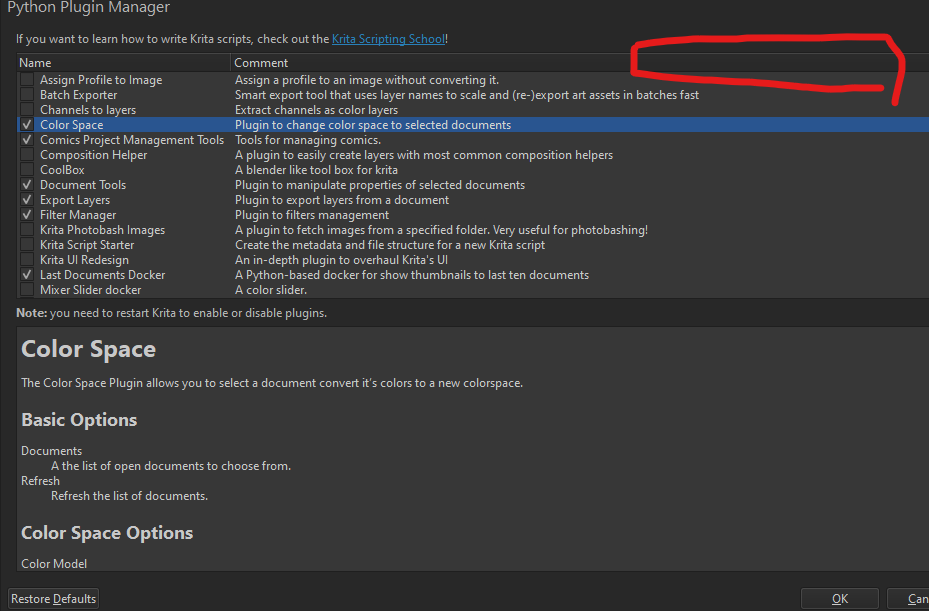Enable the Batch Exporter plugin checkbox
This screenshot has width=929, height=611.
click(27, 95)
